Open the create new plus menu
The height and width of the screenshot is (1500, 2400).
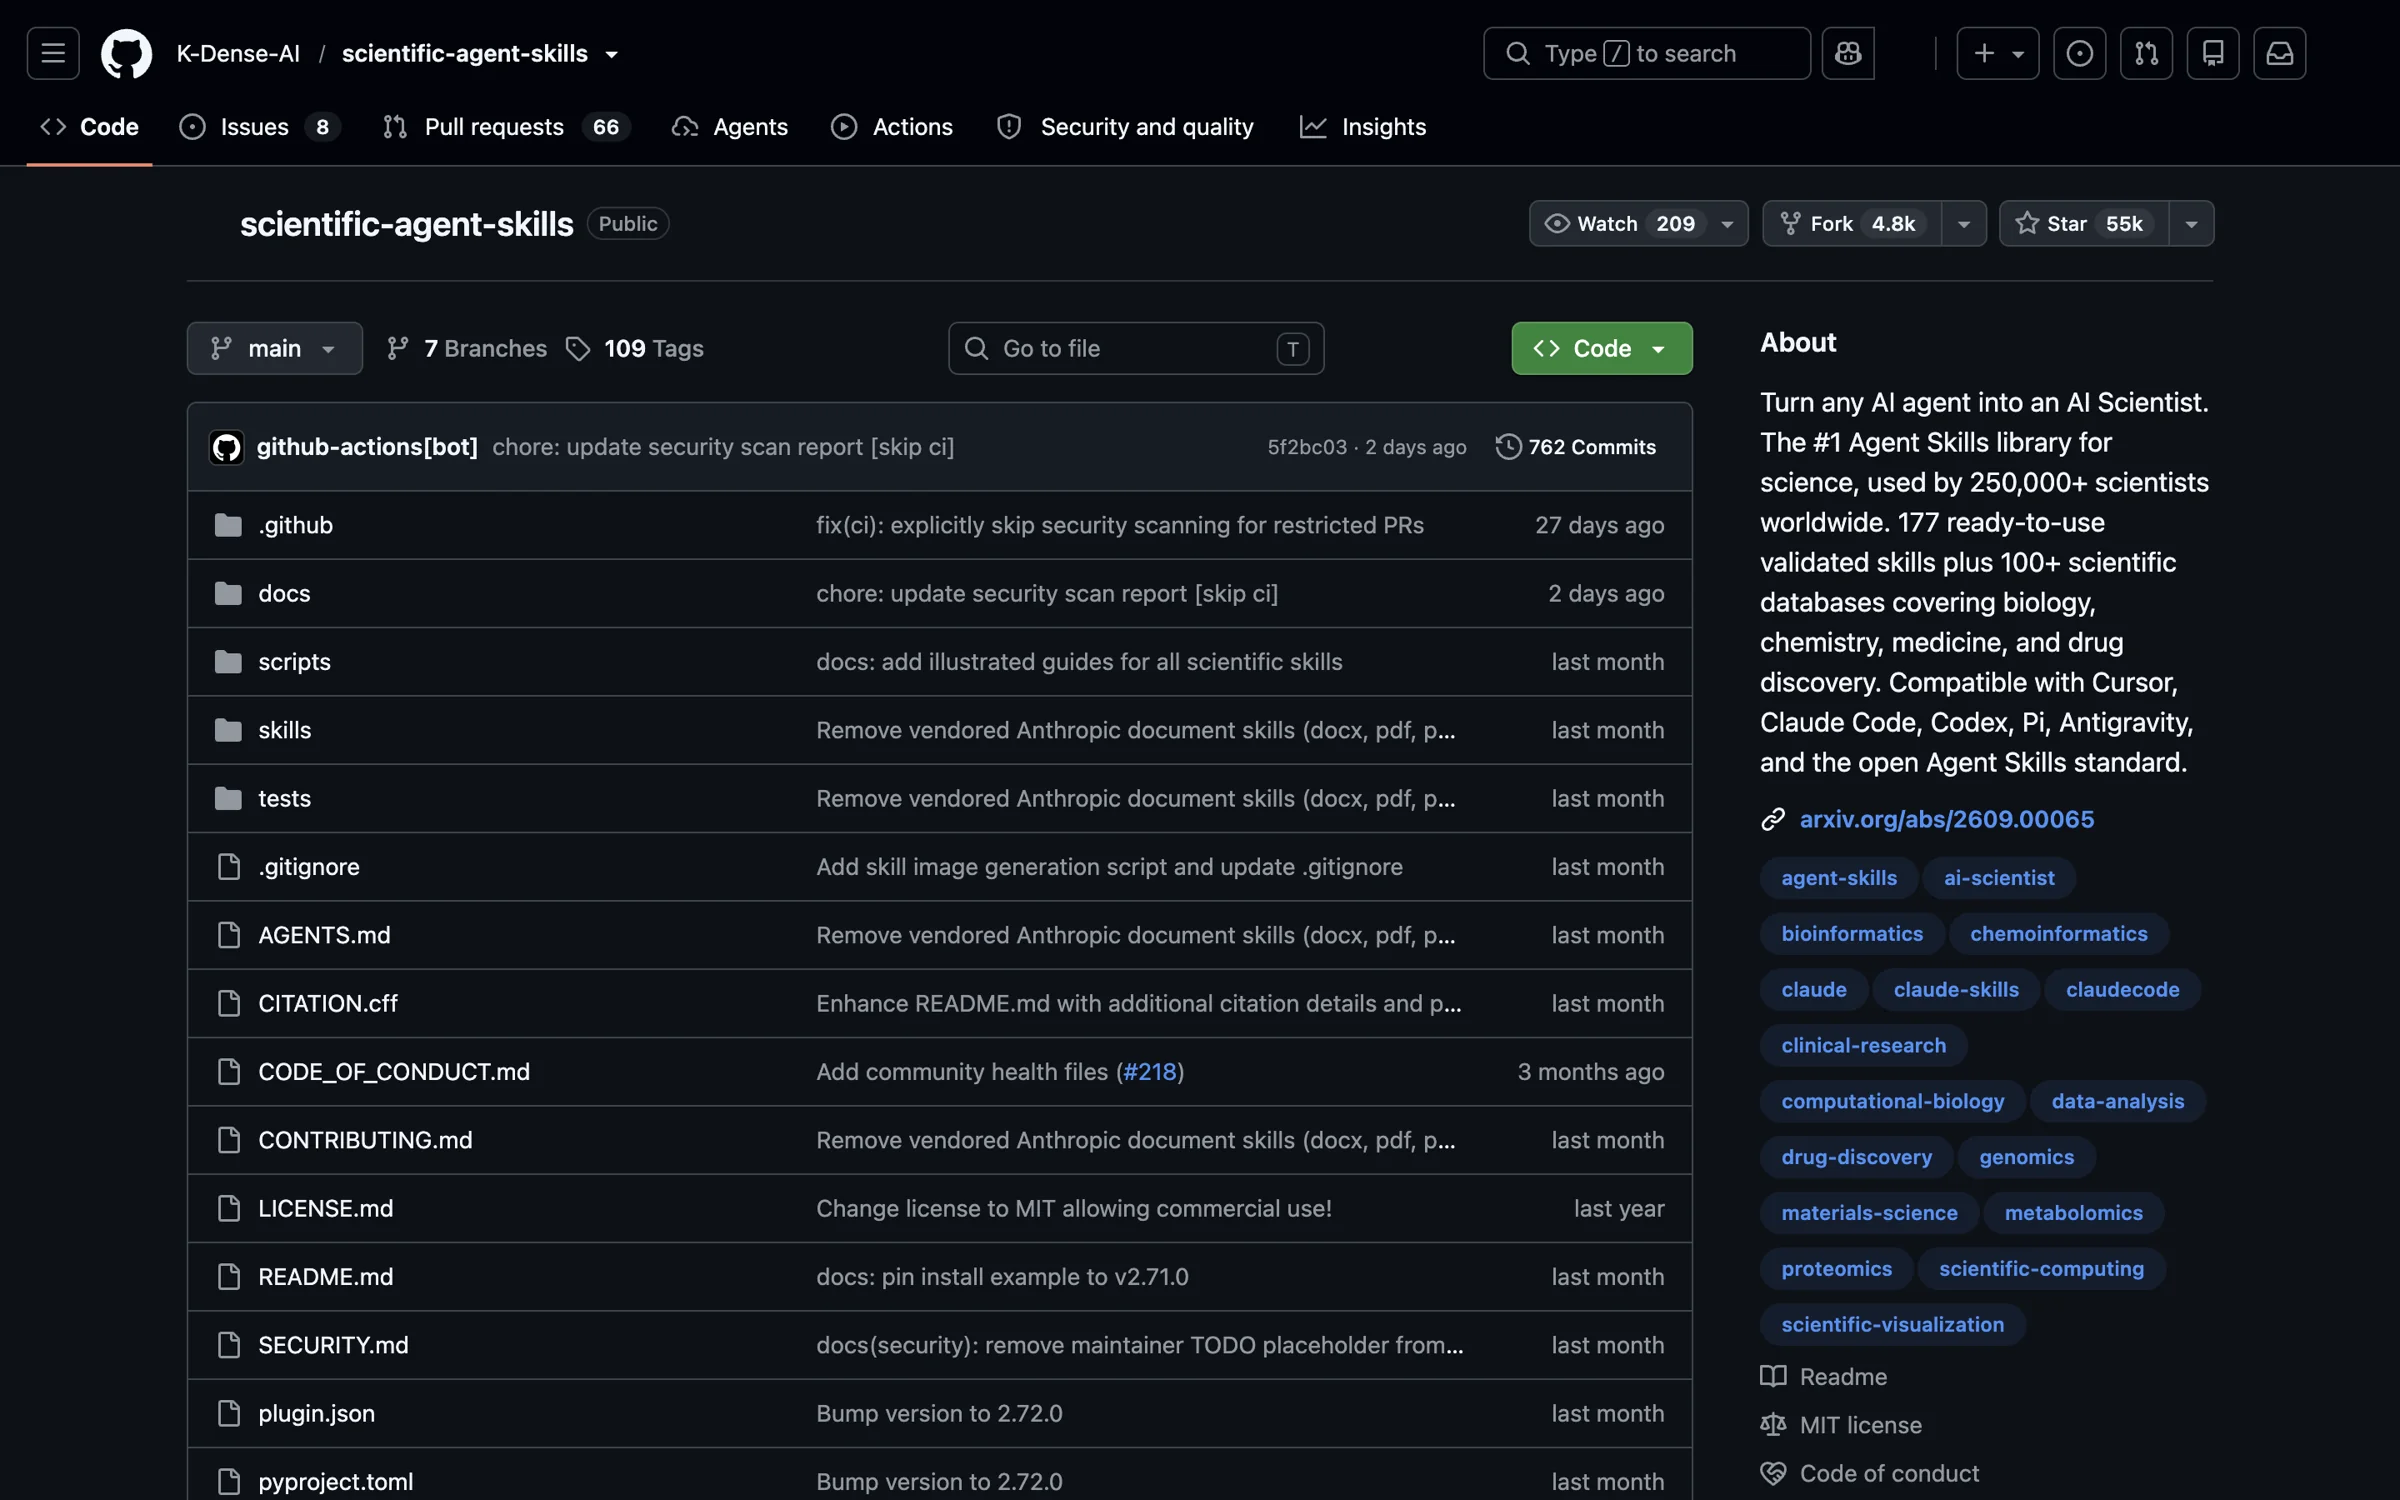click(1997, 53)
